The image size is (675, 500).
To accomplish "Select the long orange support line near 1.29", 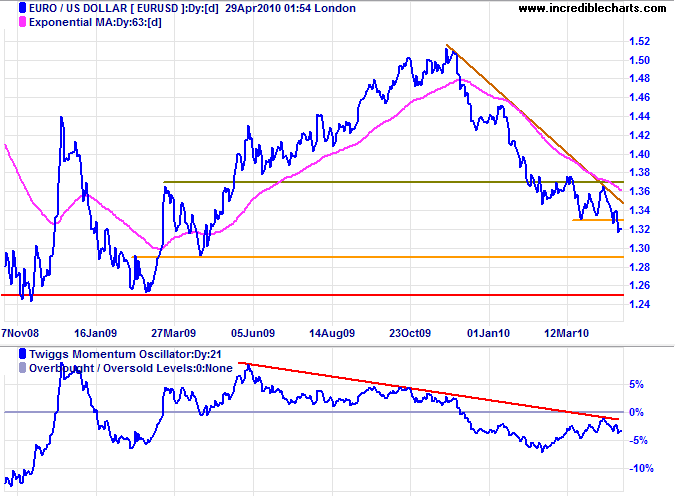I will point(378,257).
